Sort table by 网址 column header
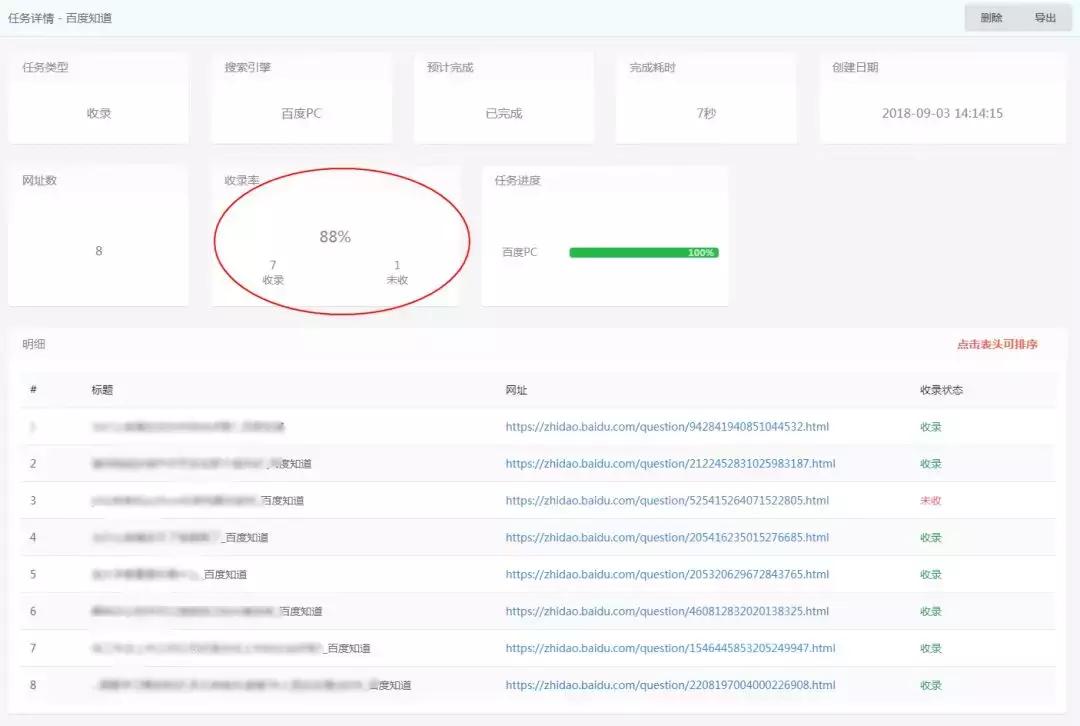The width and height of the screenshot is (1080, 726). pos(517,390)
